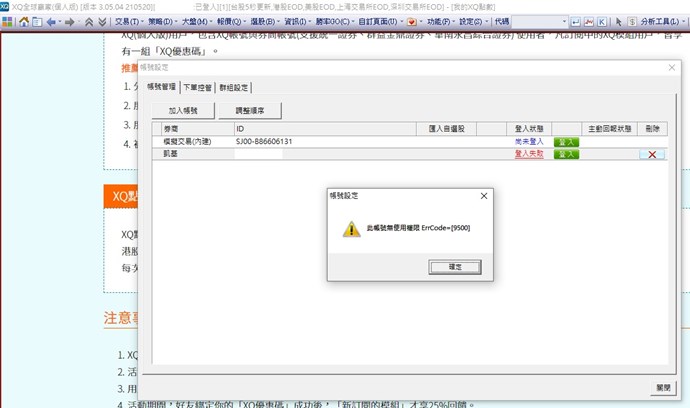The image size is (690, 408).
Task: Switch to the 群組設定 tab
Action: (x=234, y=87)
